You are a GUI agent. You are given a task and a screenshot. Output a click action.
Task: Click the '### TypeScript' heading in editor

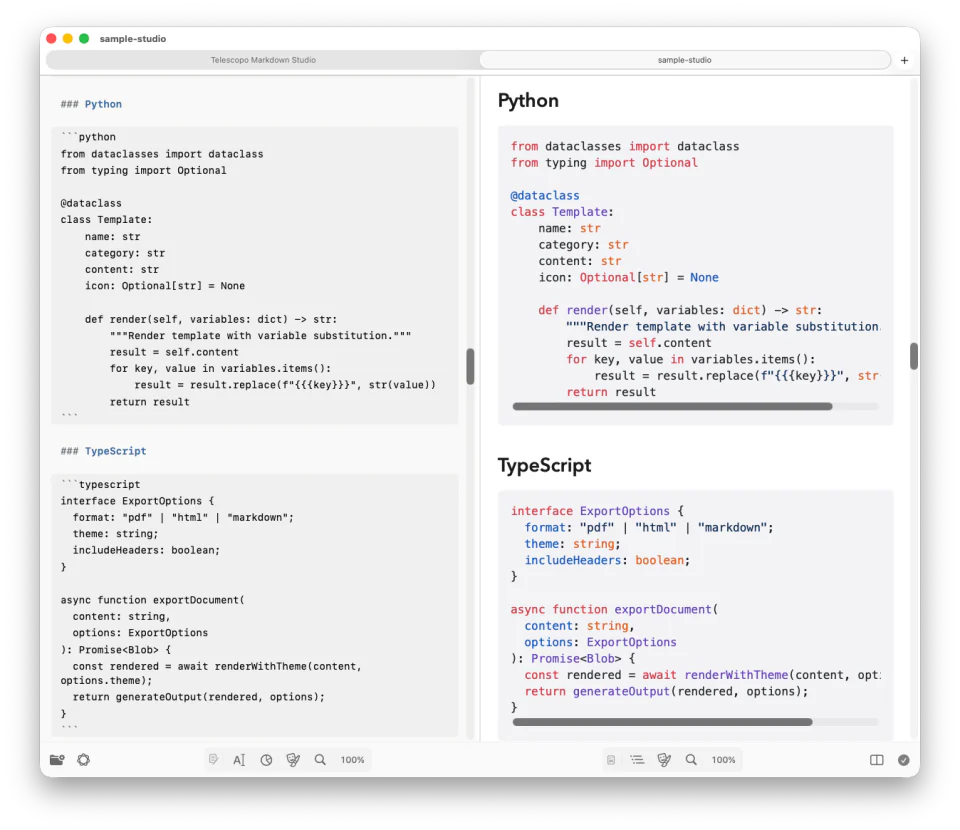tap(103, 451)
